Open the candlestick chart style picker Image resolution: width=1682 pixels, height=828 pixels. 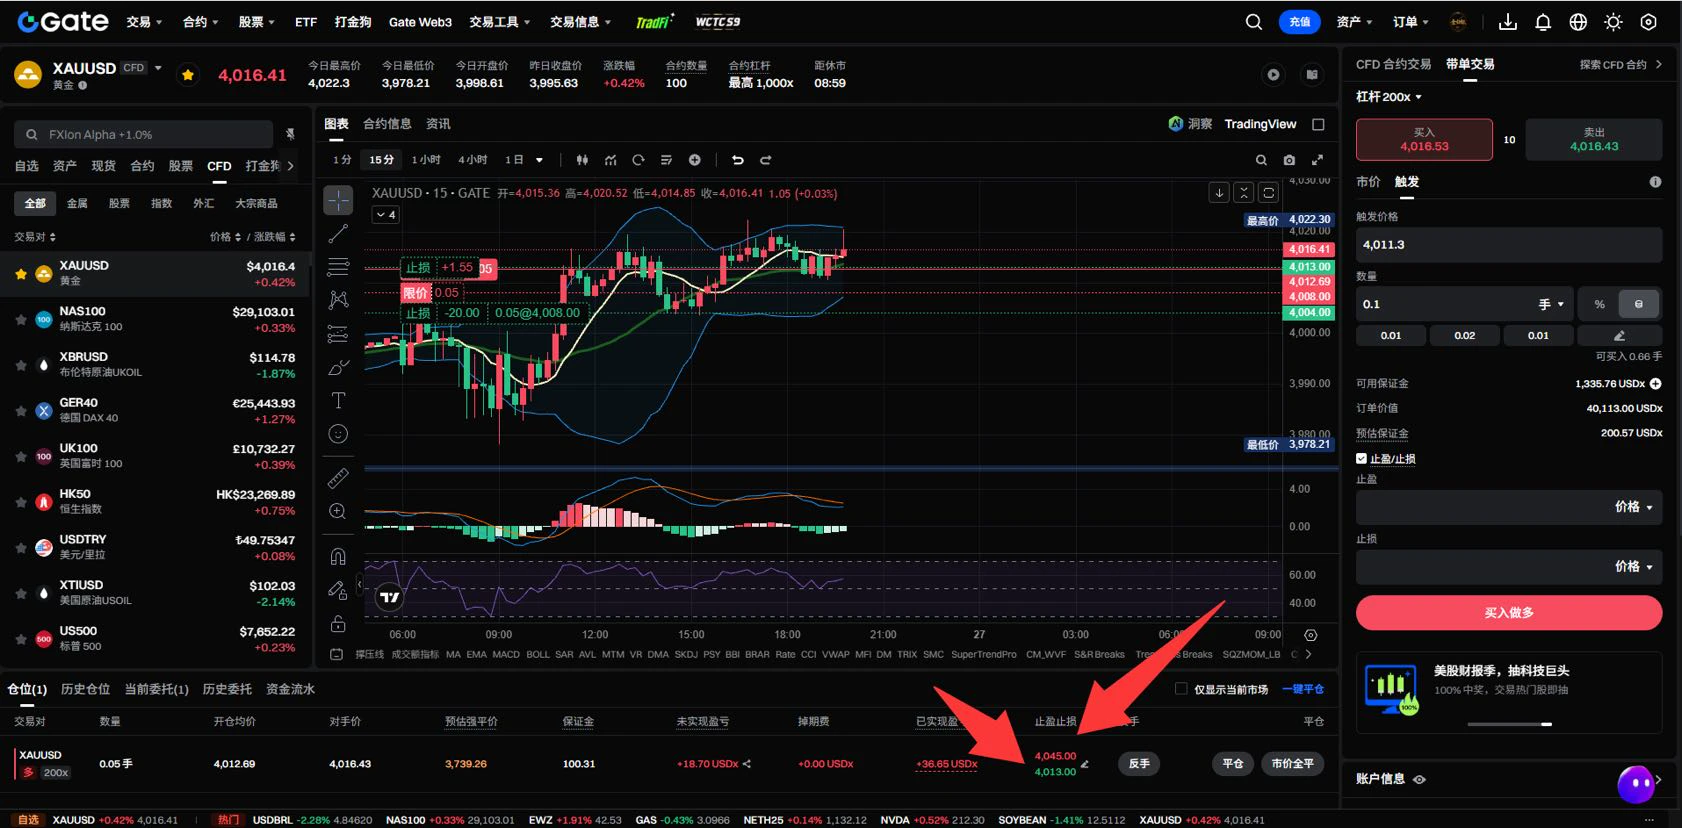click(x=582, y=160)
